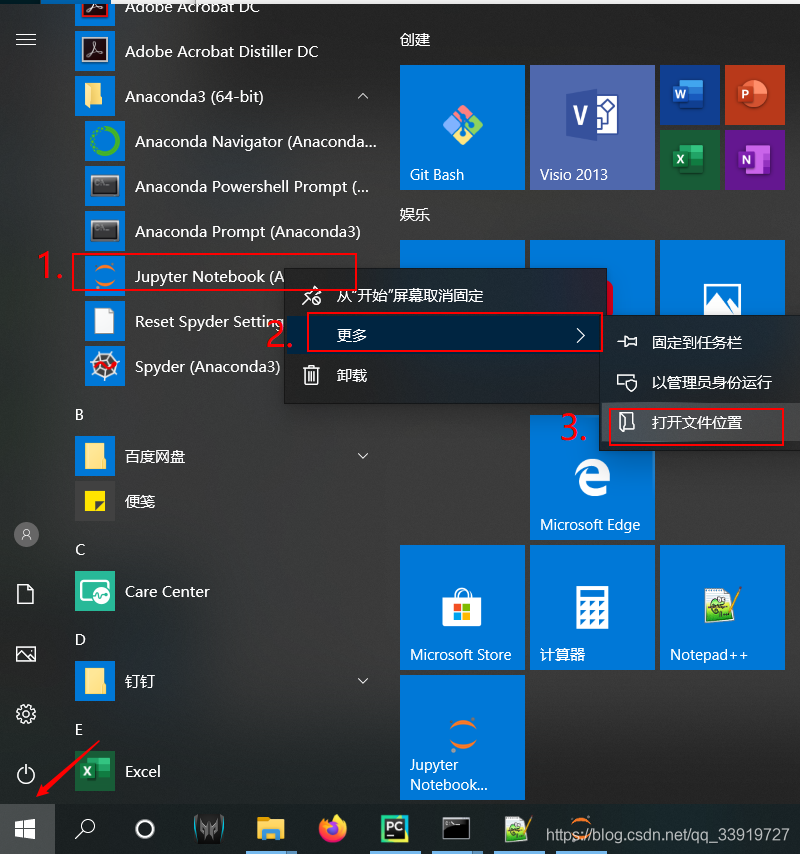Open the OneNote small tile
This screenshot has width=800, height=854.
(755, 160)
